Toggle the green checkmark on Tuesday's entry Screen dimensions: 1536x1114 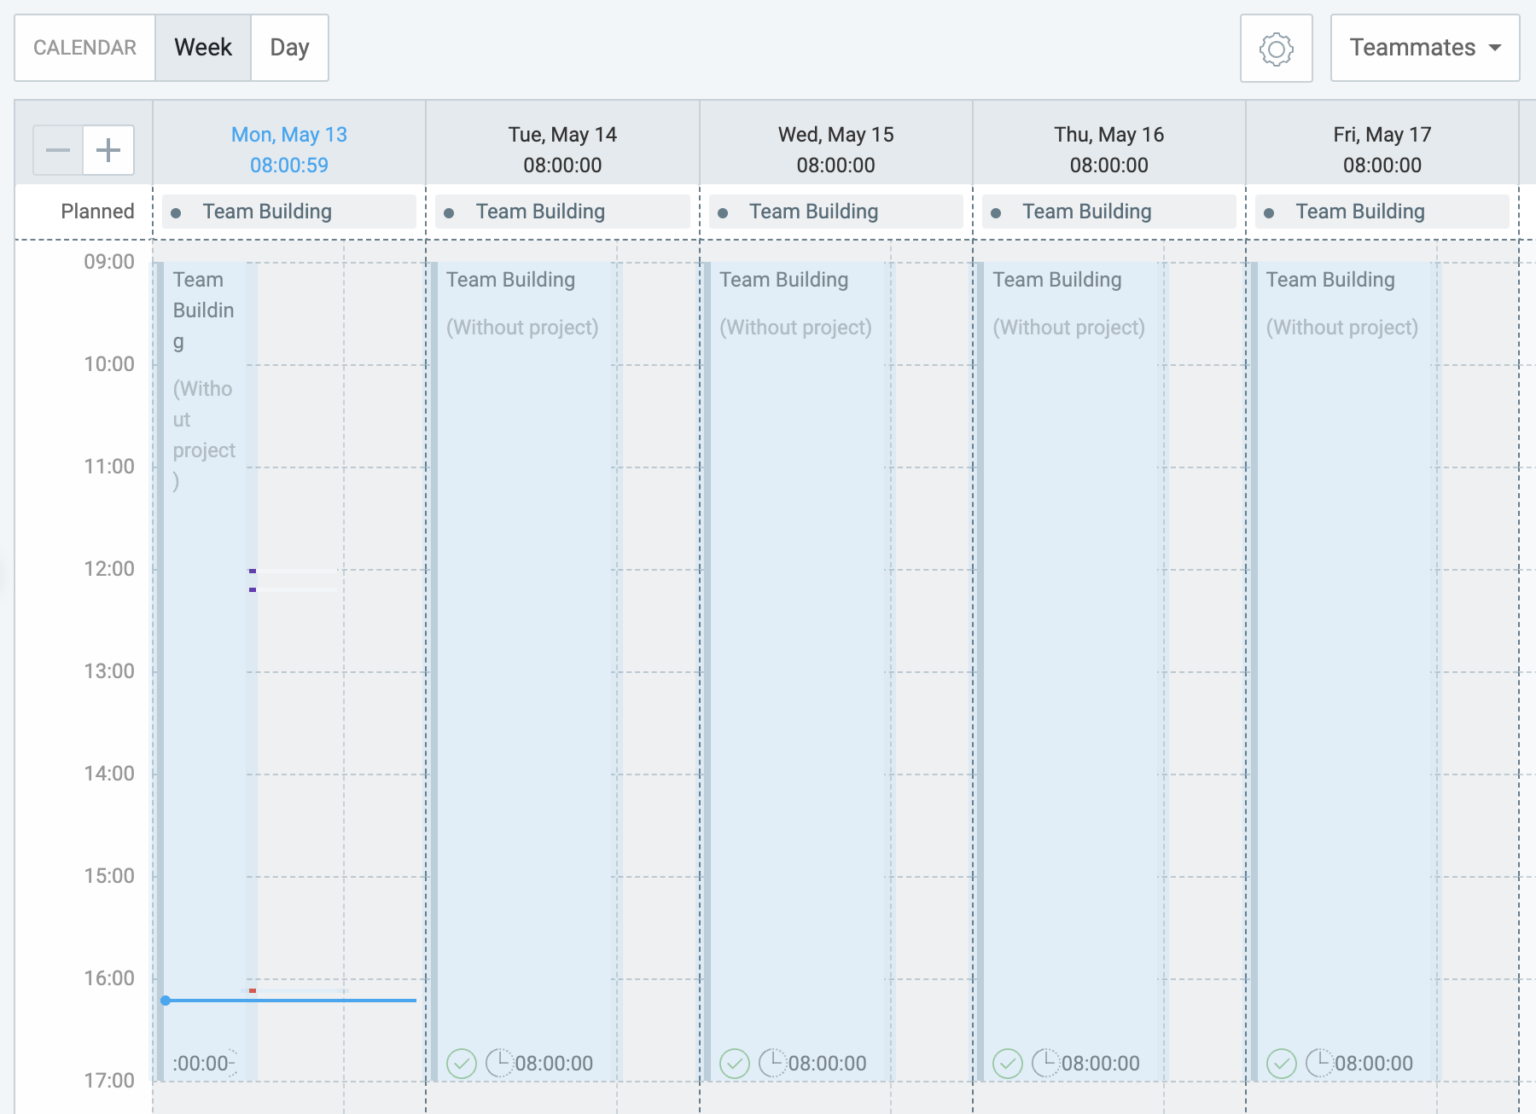[x=461, y=1063]
